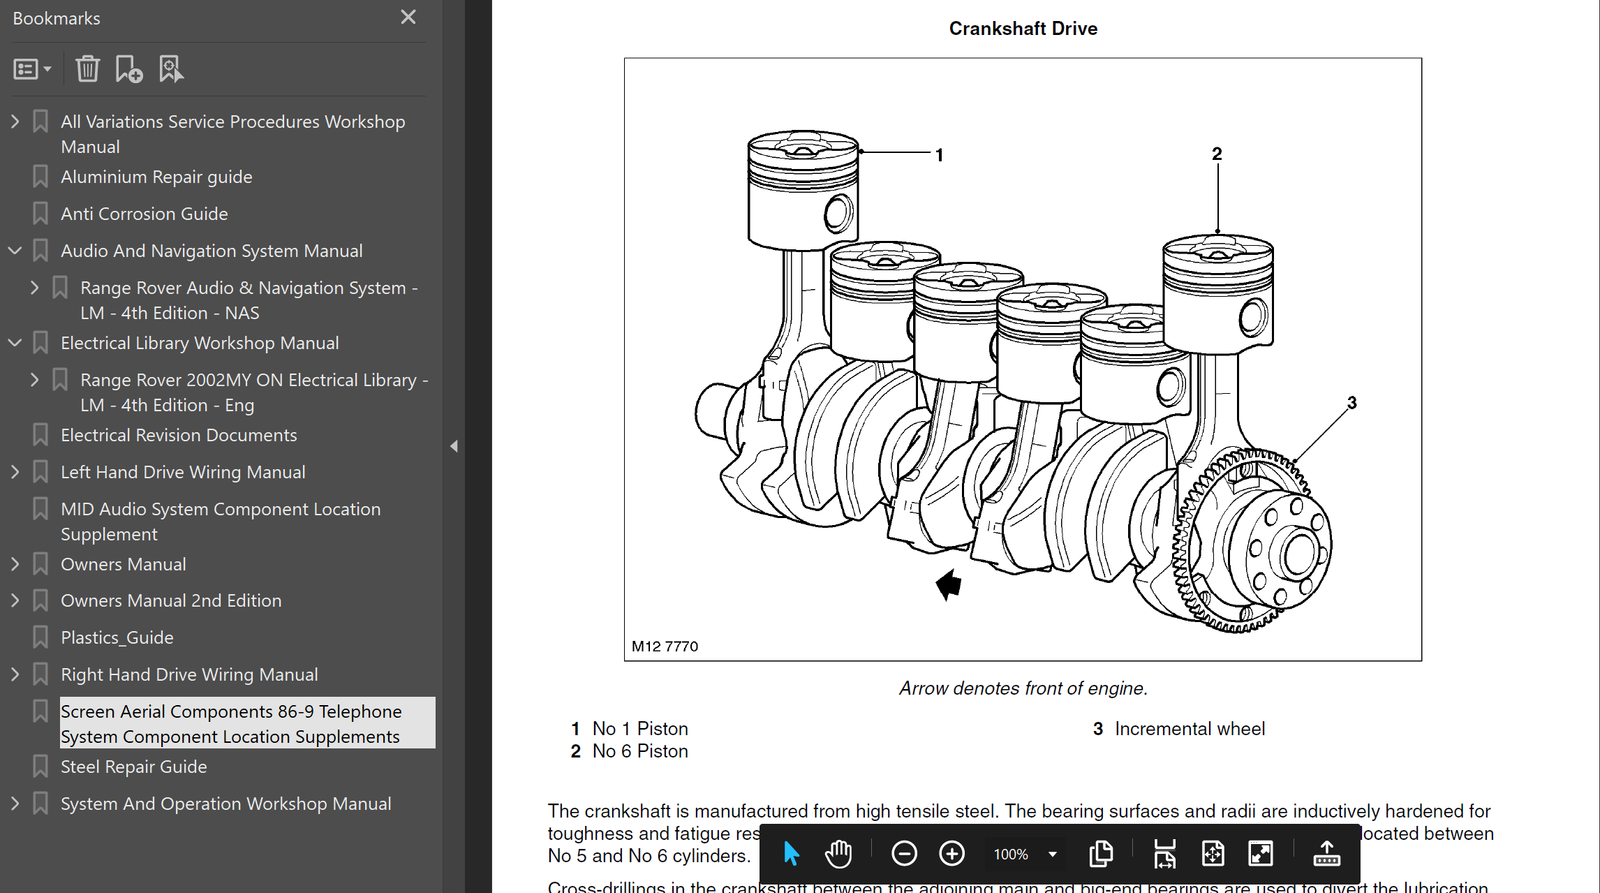Click the last toolbar icon with upward arrow
This screenshot has width=1600, height=893.
[x=1327, y=853]
